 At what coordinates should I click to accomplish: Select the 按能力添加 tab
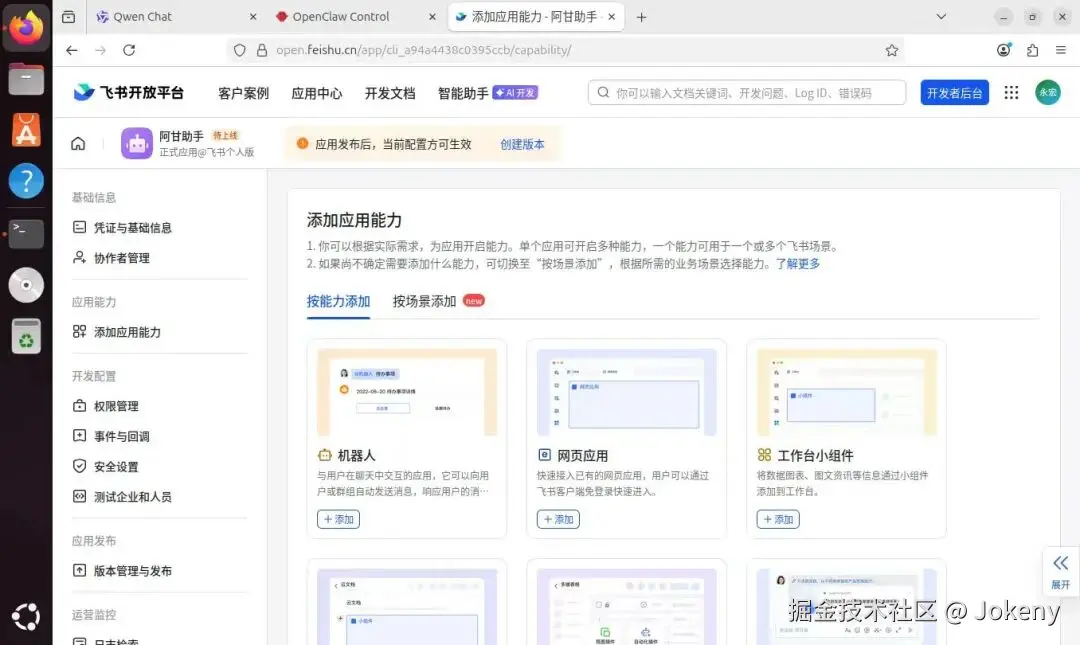pyautogui.click(x=338, y=301)
